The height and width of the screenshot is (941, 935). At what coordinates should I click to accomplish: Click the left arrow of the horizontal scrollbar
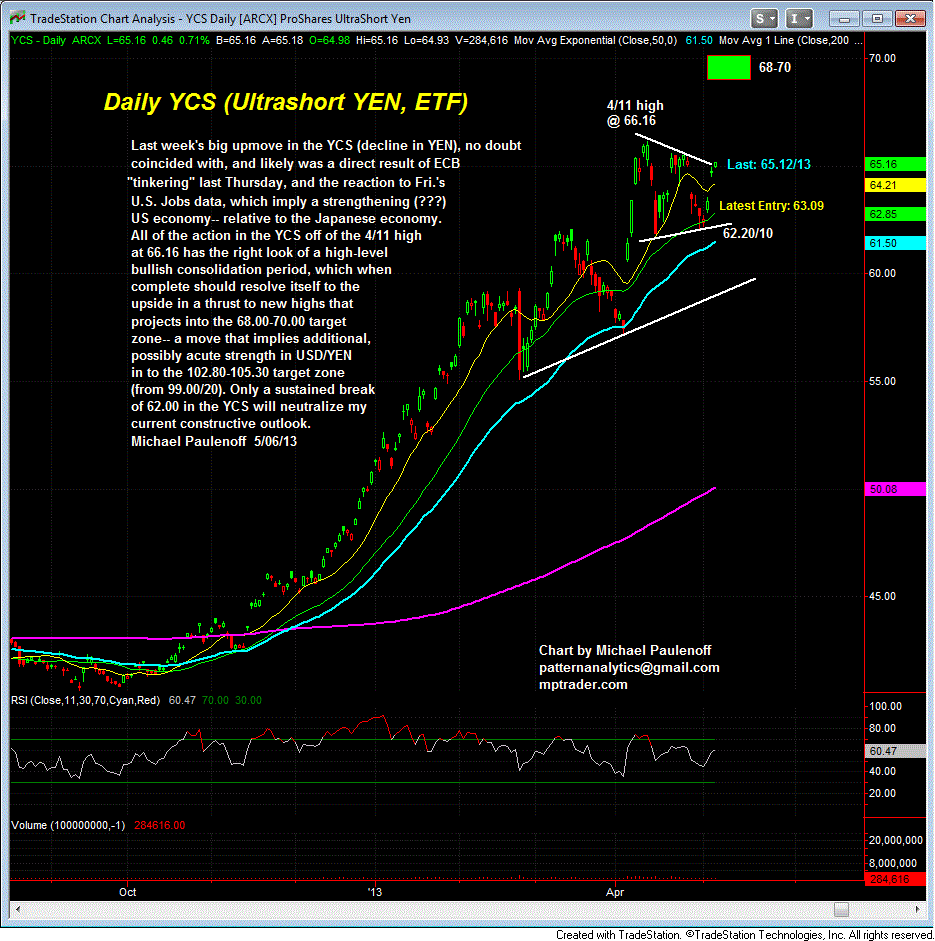(17, 909)
